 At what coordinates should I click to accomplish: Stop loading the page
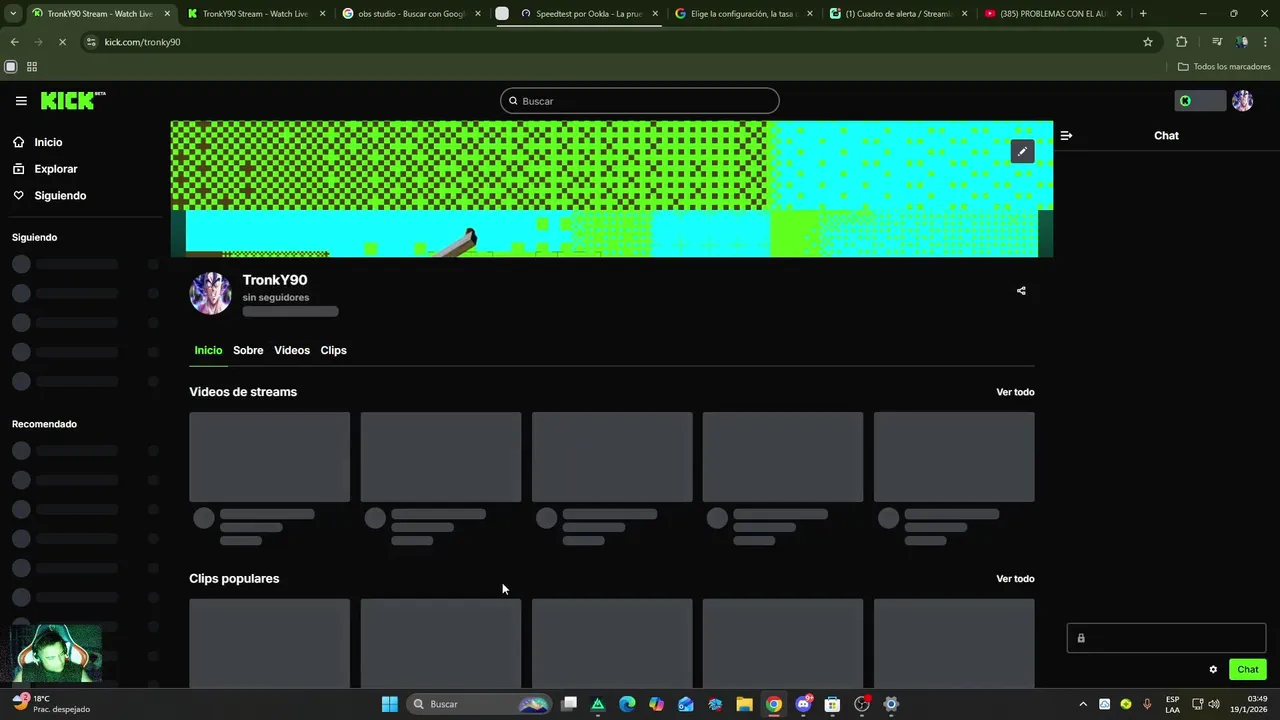[62, 42]
